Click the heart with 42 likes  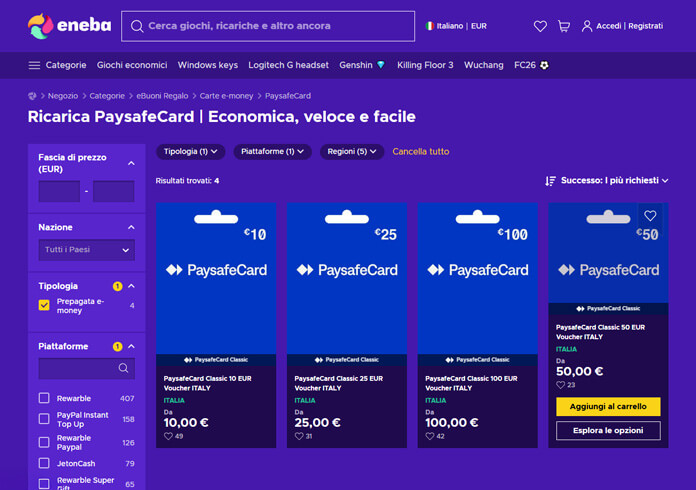pyautogui.click(x=430, y=436)
